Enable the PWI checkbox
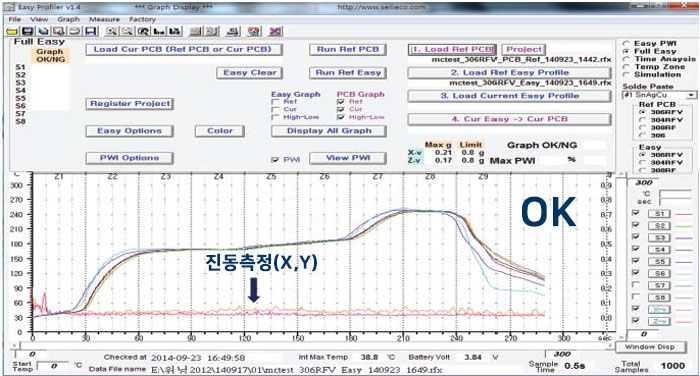 pyautogui.click(x=275, y=160)
